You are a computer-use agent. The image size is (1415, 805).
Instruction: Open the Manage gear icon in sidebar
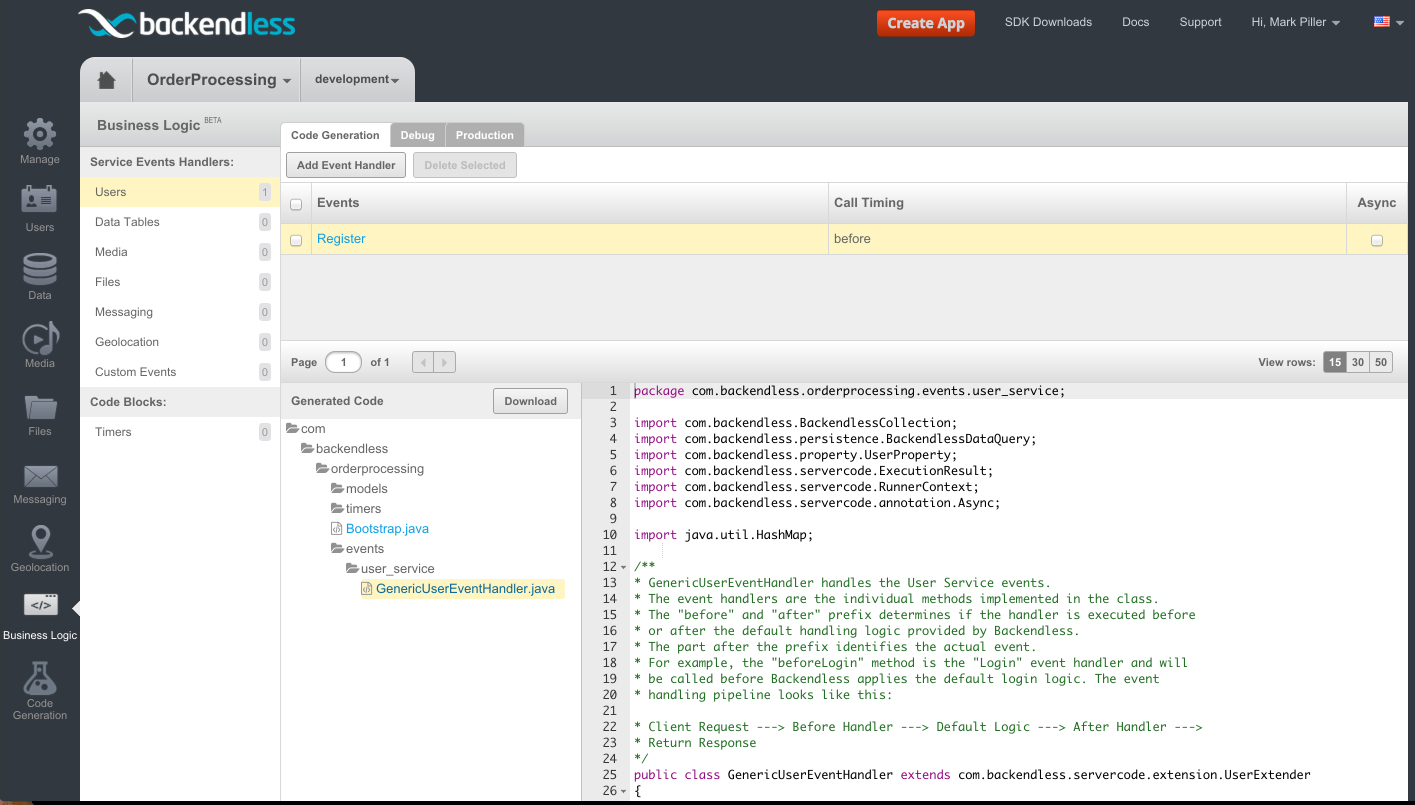point(40,134)
